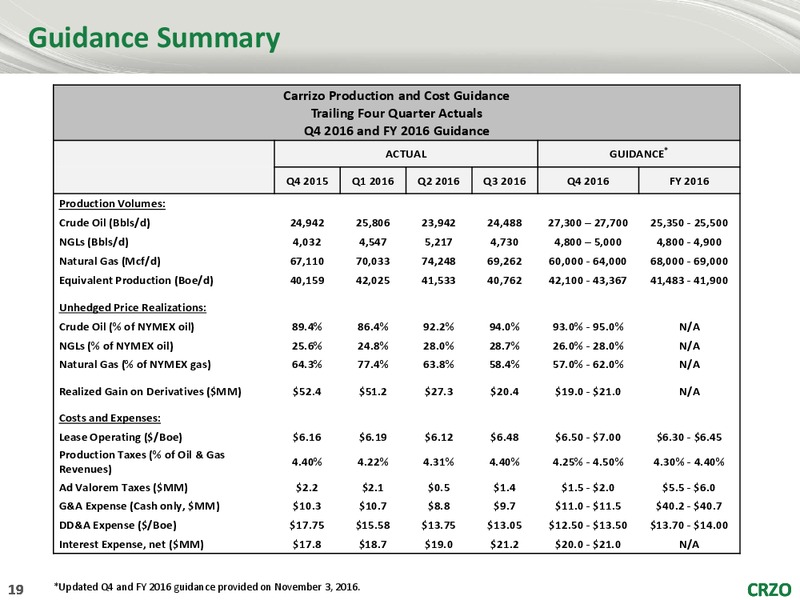Select natural gas value 67,110
This screenshot has height=600, width=800.
click(307, 261)
